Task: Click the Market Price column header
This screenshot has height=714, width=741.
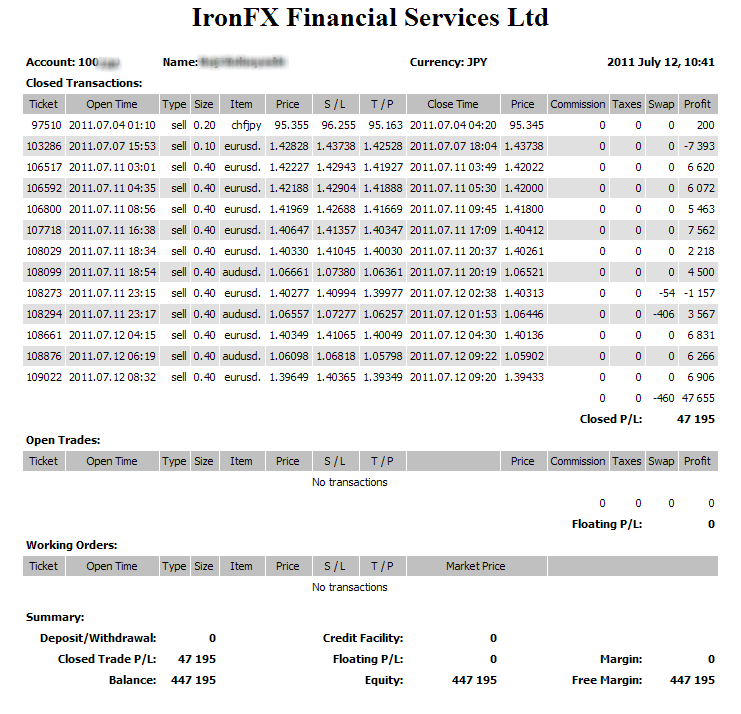Action: point(475,566)
